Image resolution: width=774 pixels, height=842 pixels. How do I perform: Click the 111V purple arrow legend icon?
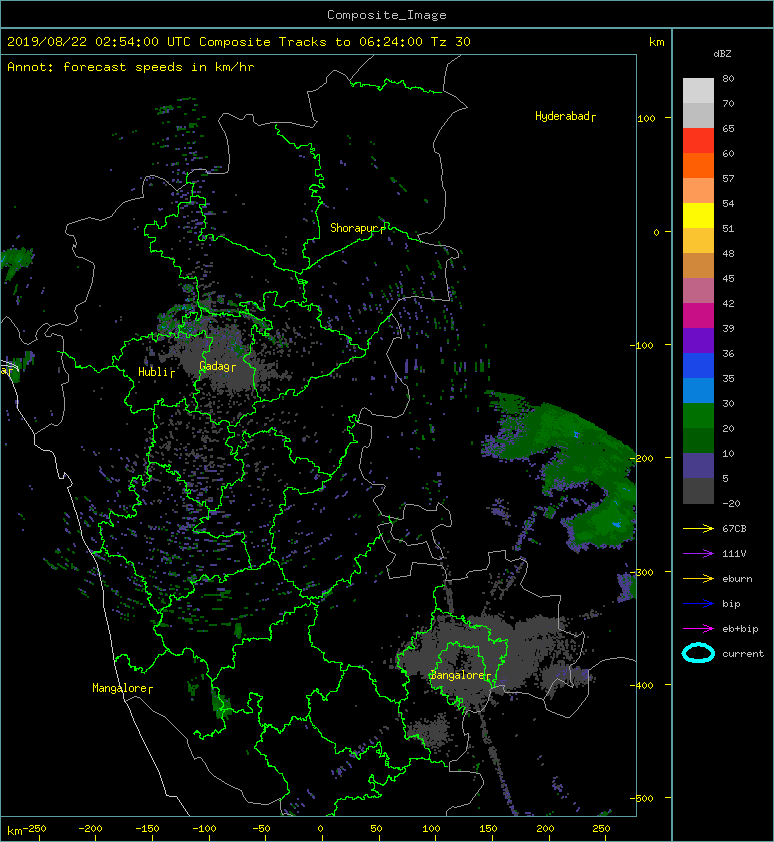pyautogui.click(x=698, y=554)
